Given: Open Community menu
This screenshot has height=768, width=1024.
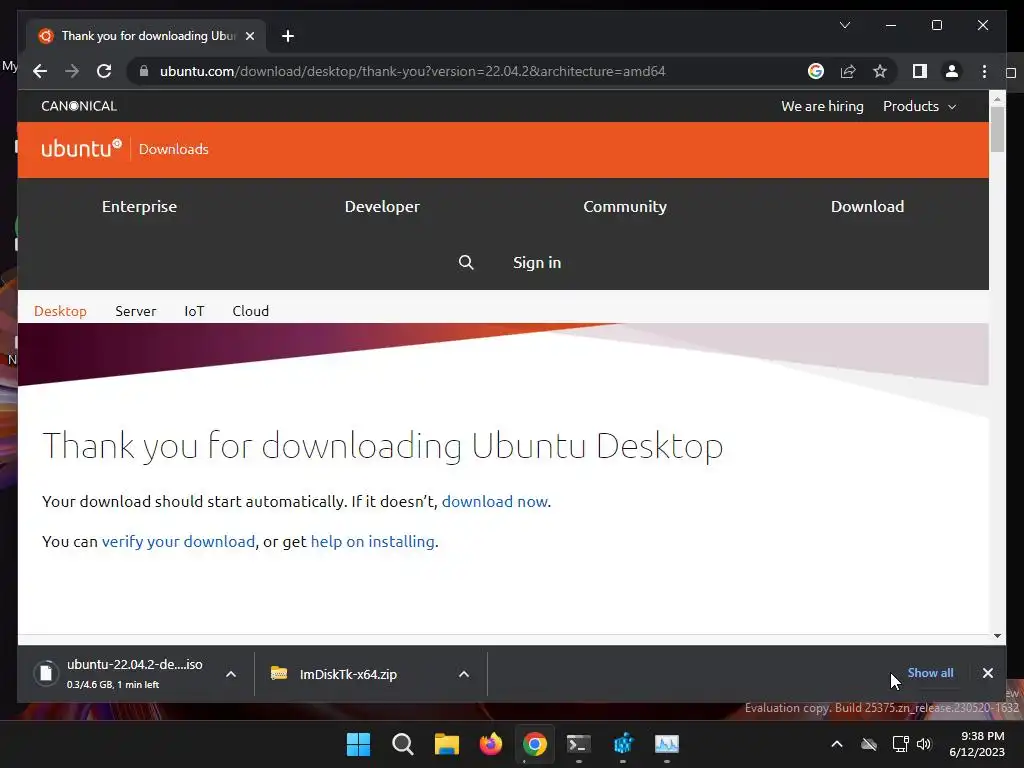Looking at the screenshot, I should point(625,206).
